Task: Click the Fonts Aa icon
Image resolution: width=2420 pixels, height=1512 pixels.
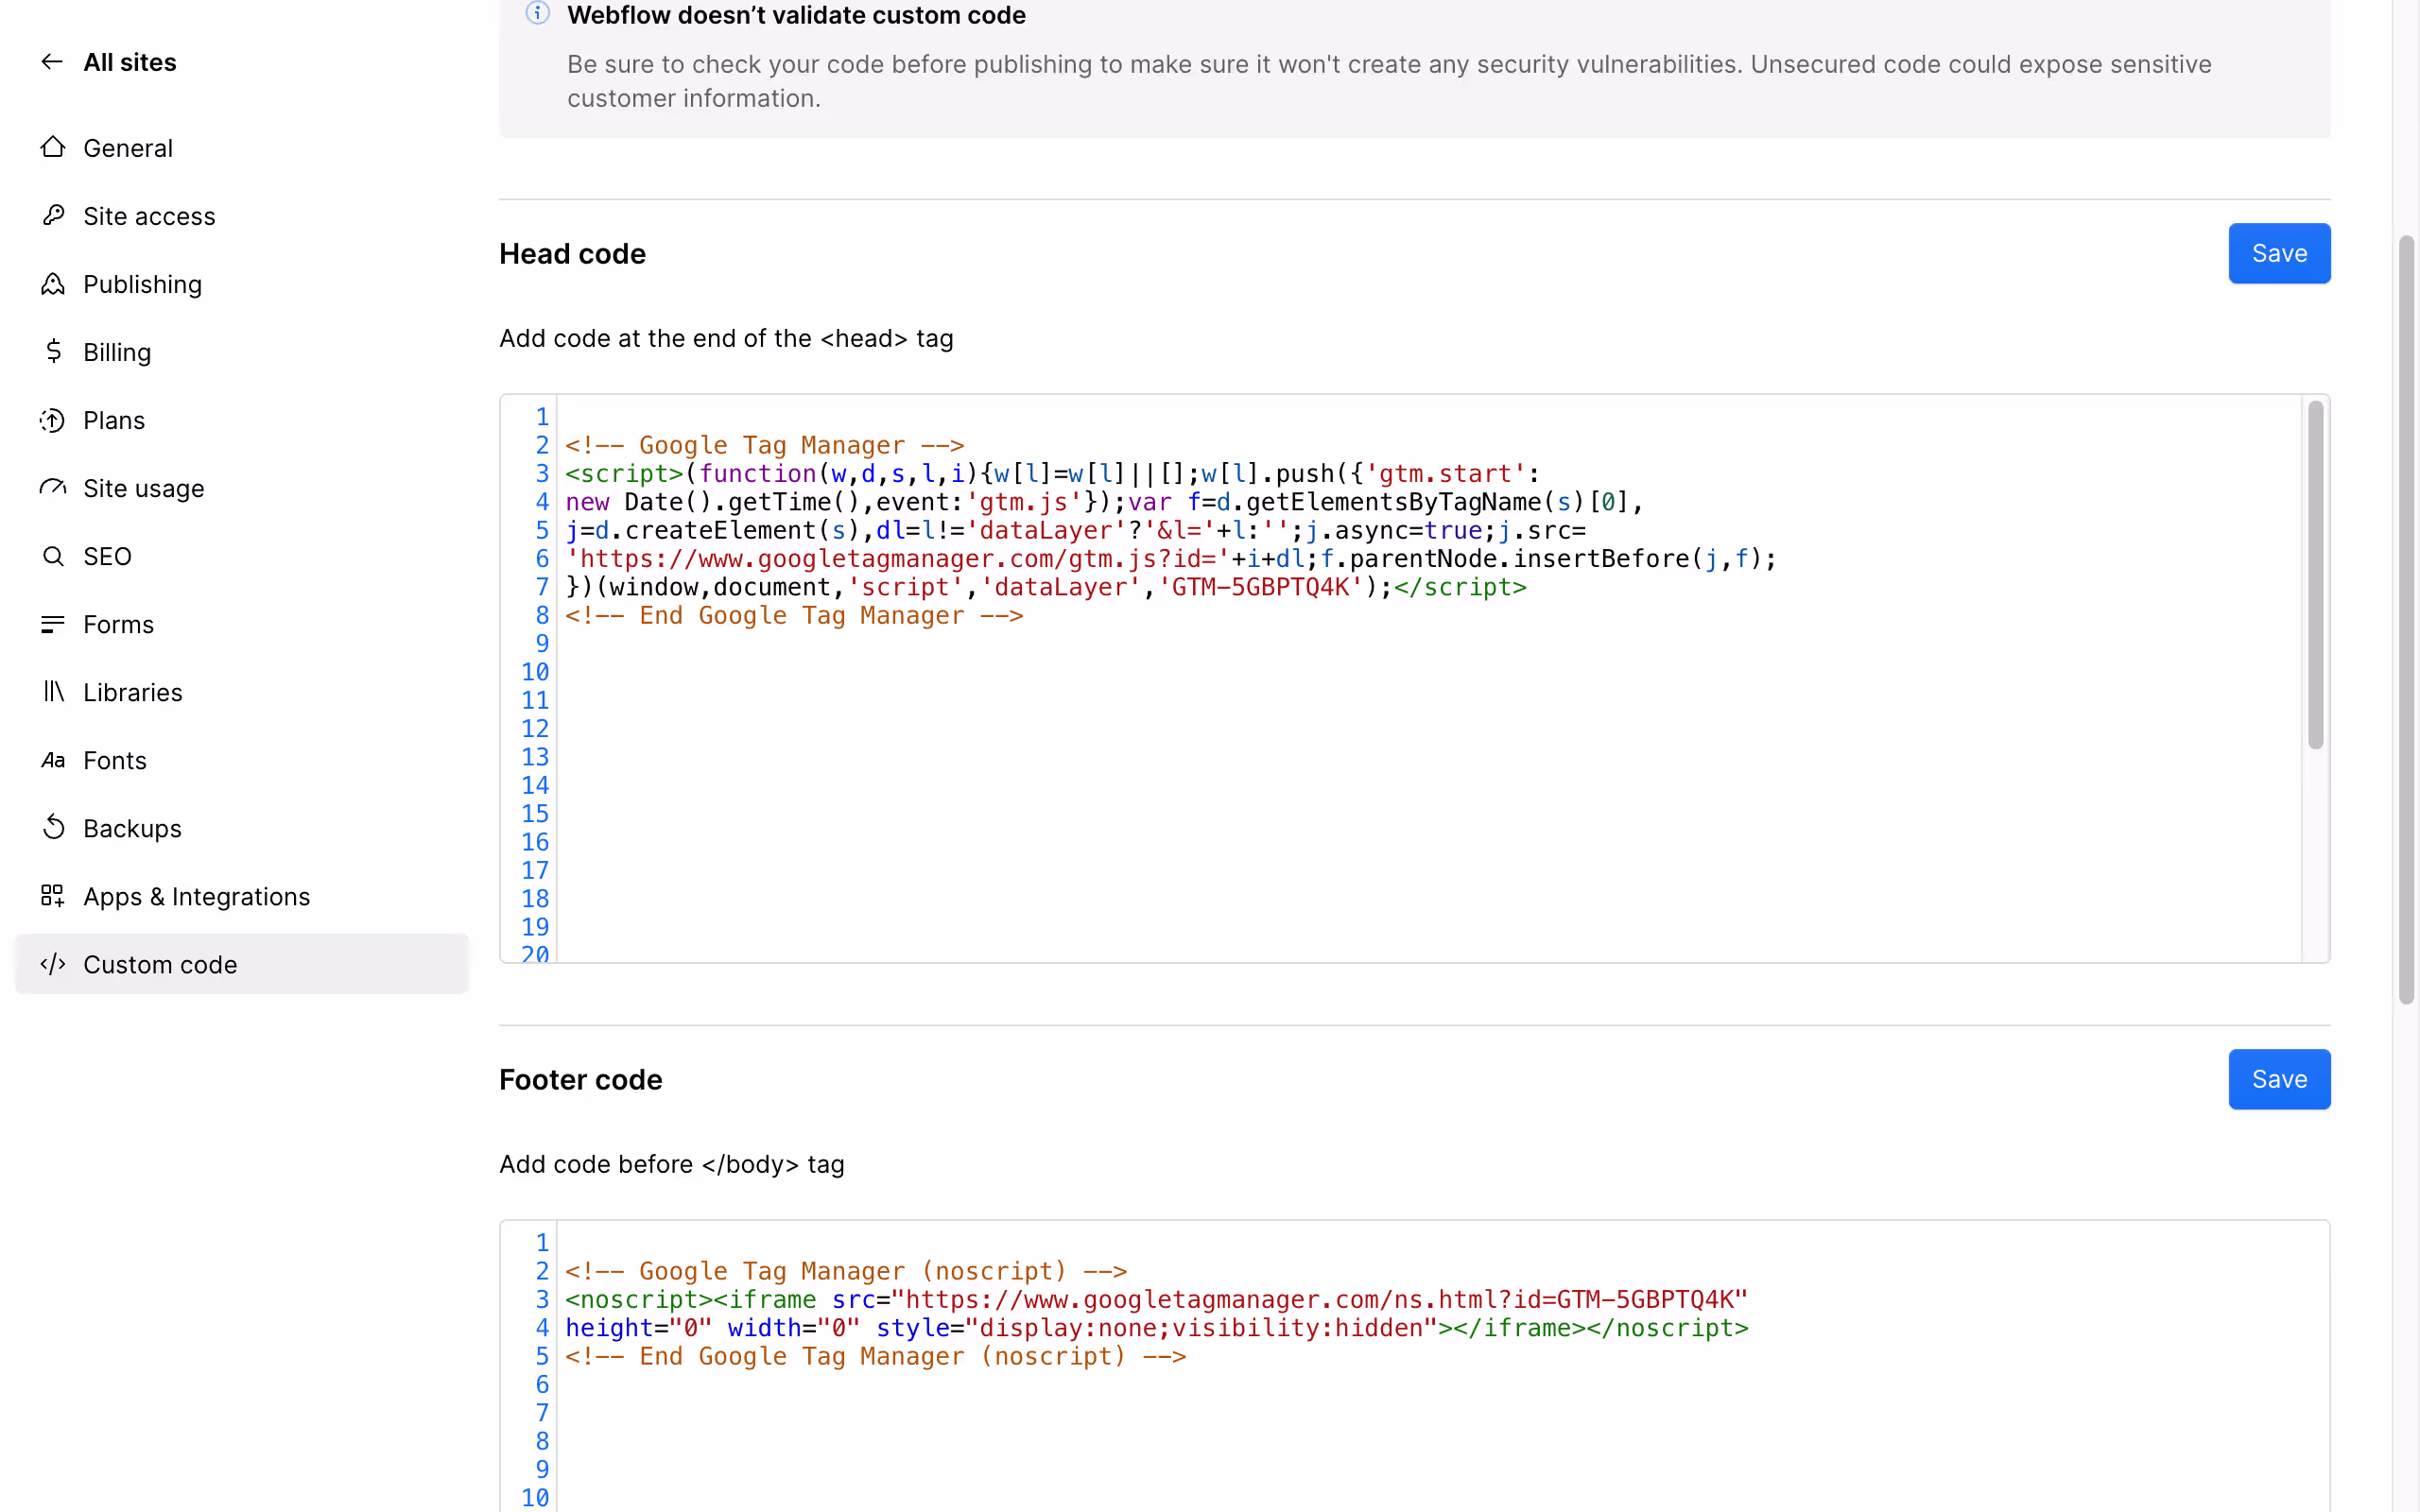Action: [x=53, y=760]
